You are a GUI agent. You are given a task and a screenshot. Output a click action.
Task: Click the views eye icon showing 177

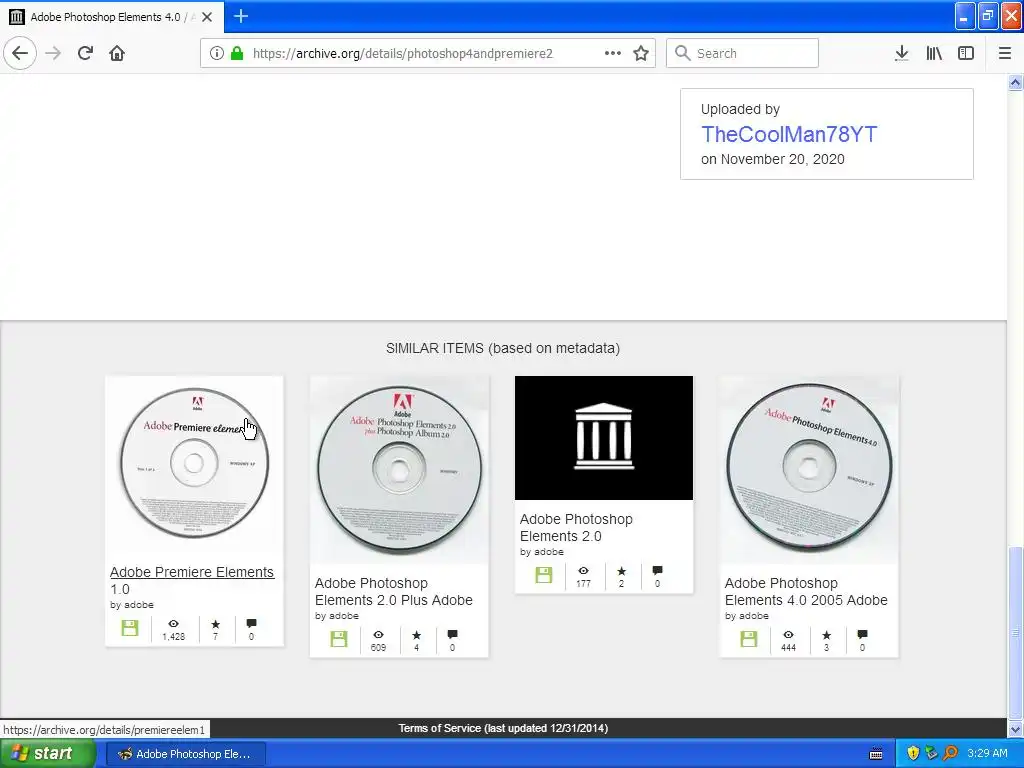pos(583,571)
